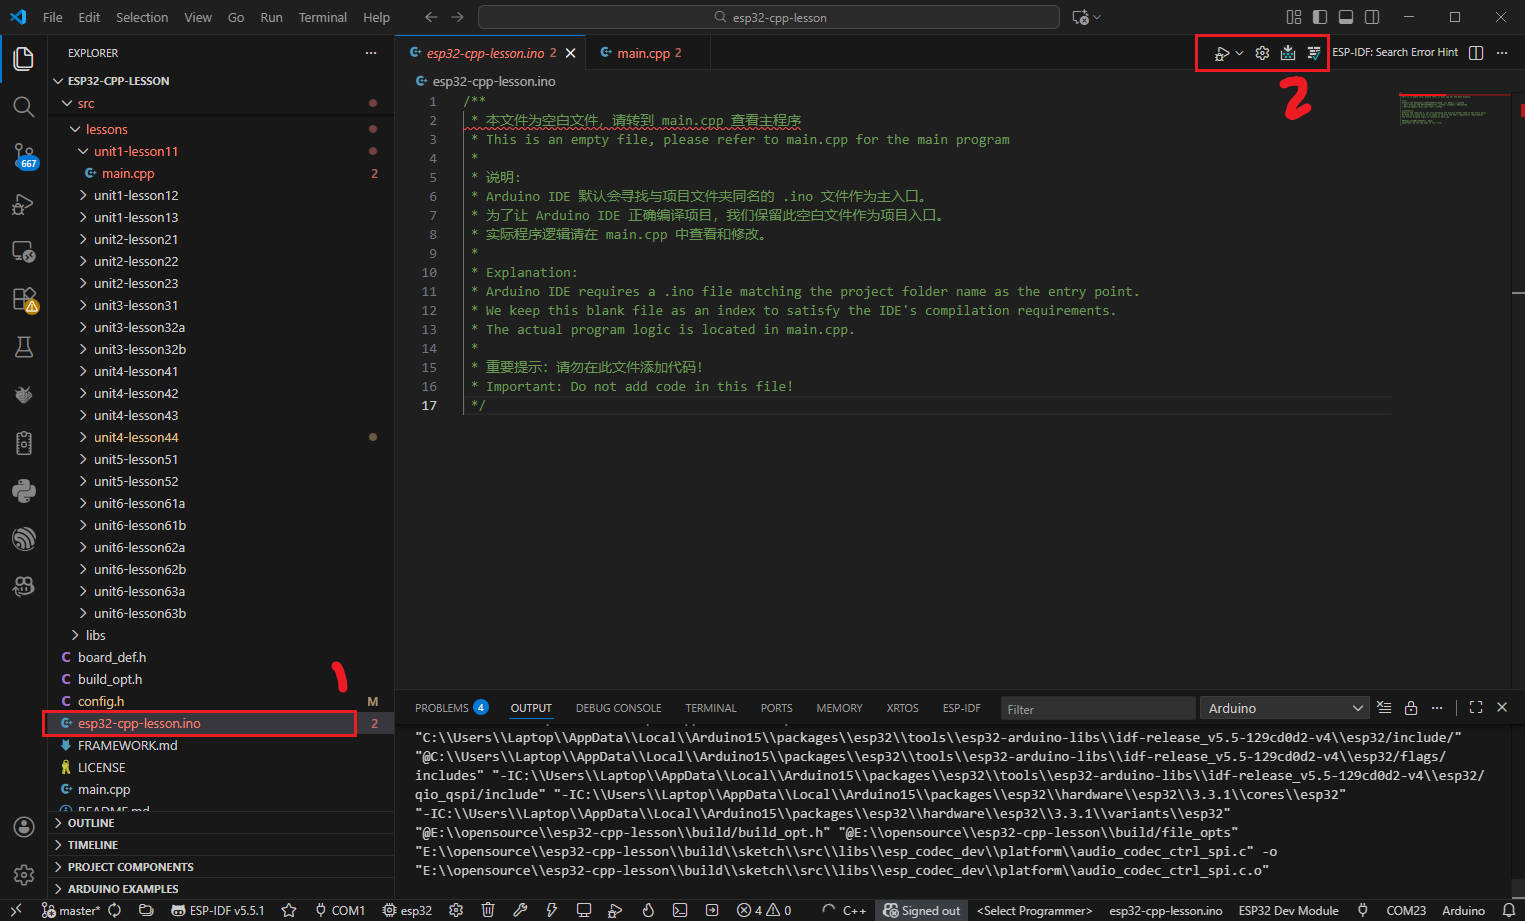1525x921 pixels.
Task: Toggle the bottom panel layout button
Action: tap(1346, 17)
